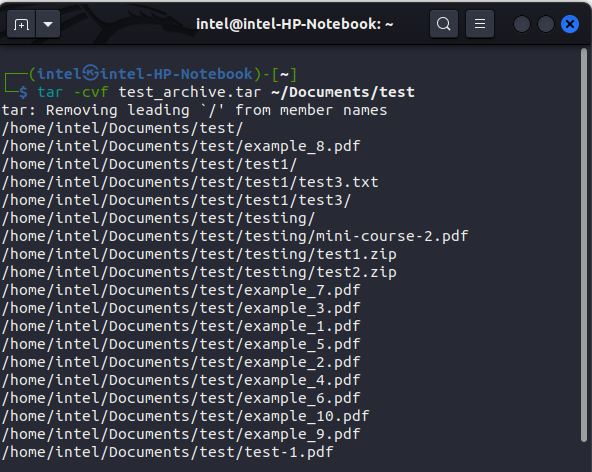Click the prompt user@host text
Screen dimensions: 592x472
tap(145, 74)
